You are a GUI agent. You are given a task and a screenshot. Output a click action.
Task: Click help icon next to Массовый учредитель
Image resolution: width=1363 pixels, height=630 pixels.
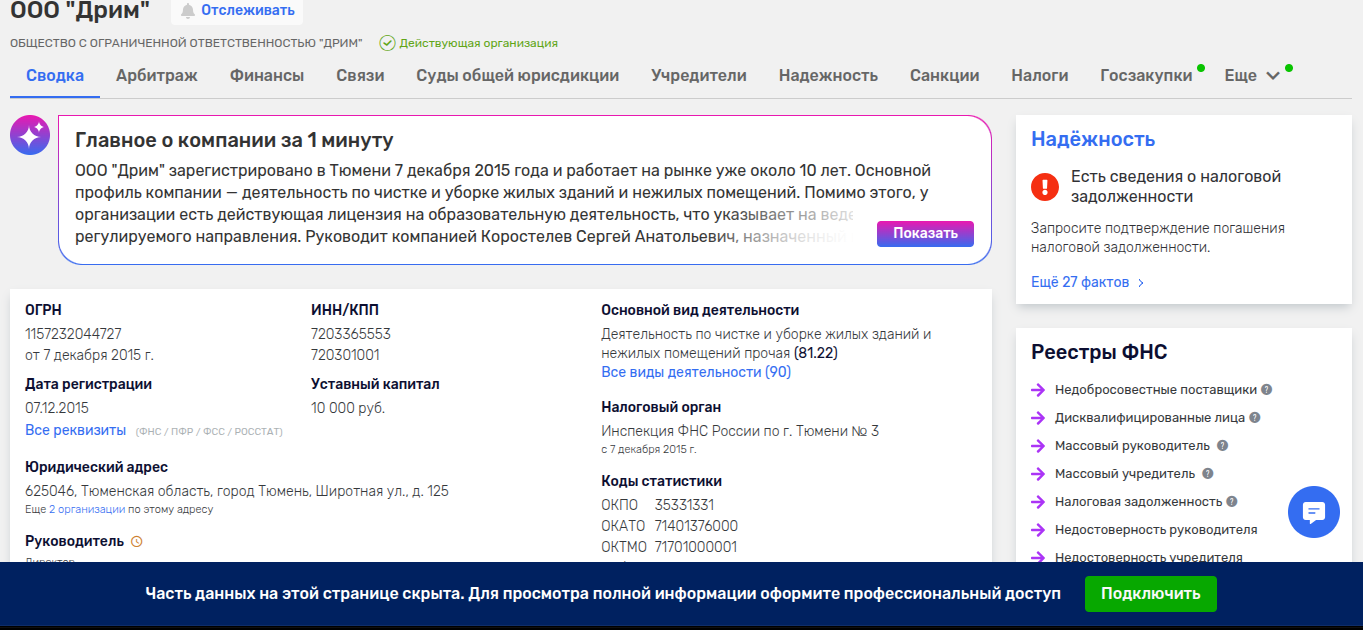point(1208,474)
